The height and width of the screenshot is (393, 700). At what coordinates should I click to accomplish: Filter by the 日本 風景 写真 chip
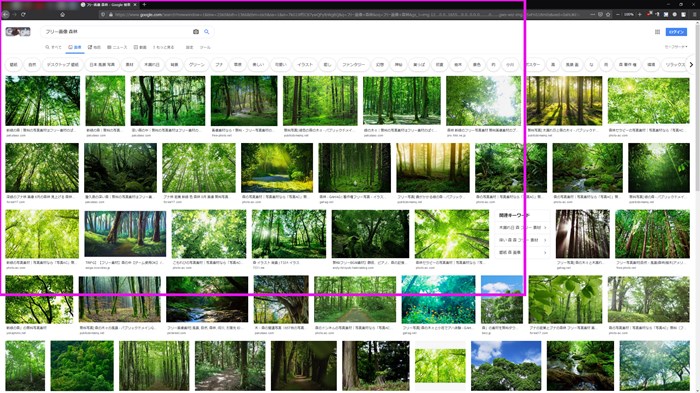point(102,64)
